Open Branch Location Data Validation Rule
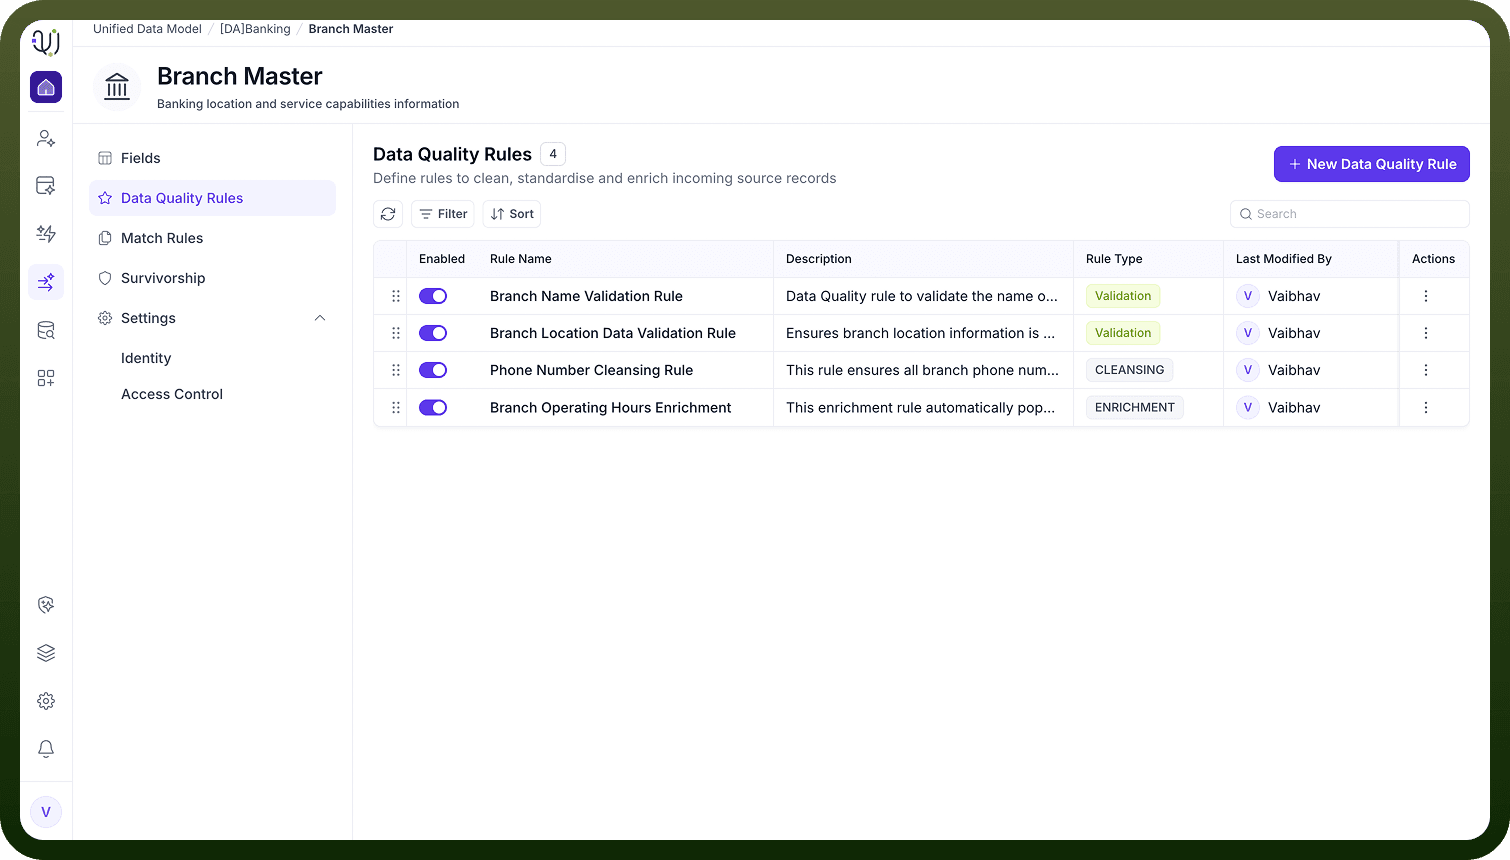 (613, 333)
